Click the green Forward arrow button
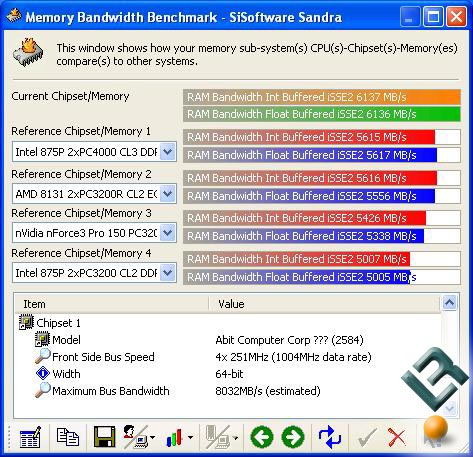The height and width of the screenshot is (457, 473). point(293,437)
